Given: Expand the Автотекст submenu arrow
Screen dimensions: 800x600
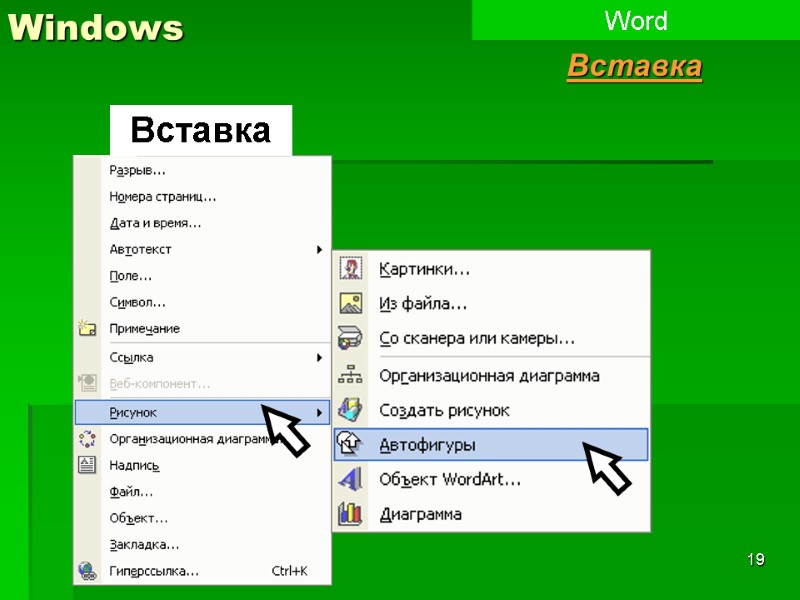Looking at the screenshot, I should pyautogui.click(x=319, y=249).
